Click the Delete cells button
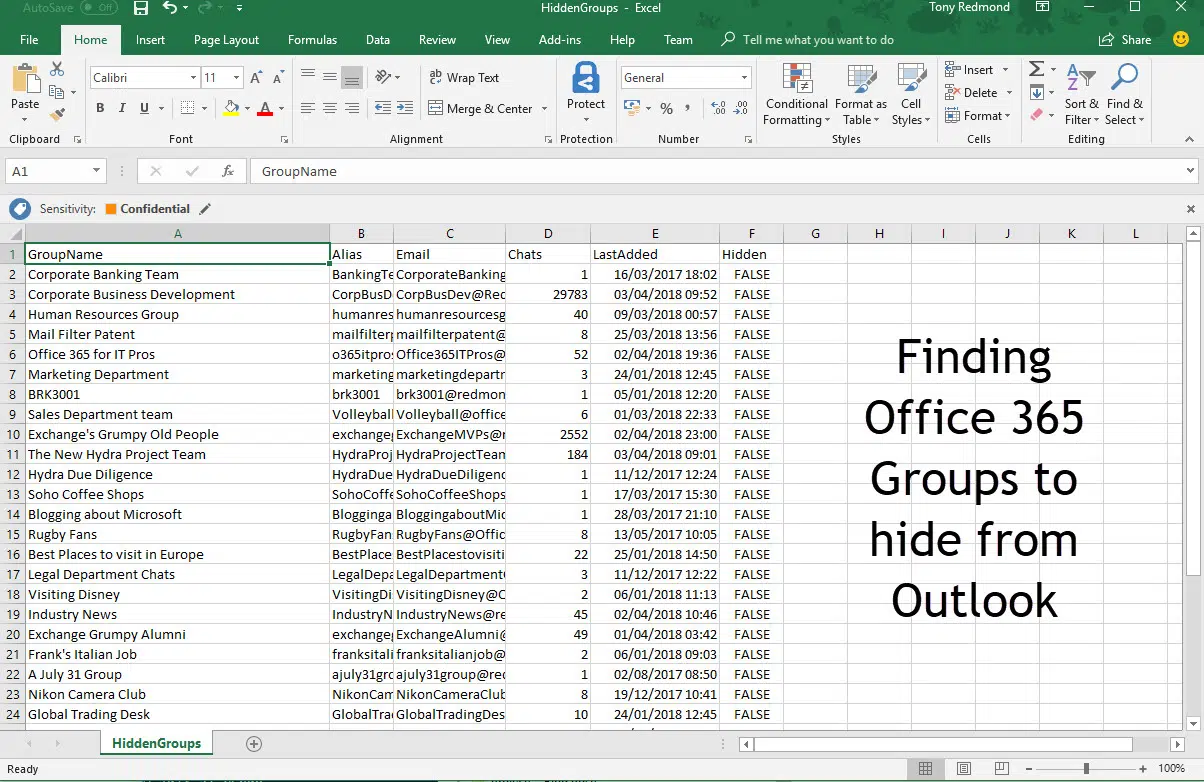The width and height of the screenshot is (1204, 782). click(x=971, y=93)
